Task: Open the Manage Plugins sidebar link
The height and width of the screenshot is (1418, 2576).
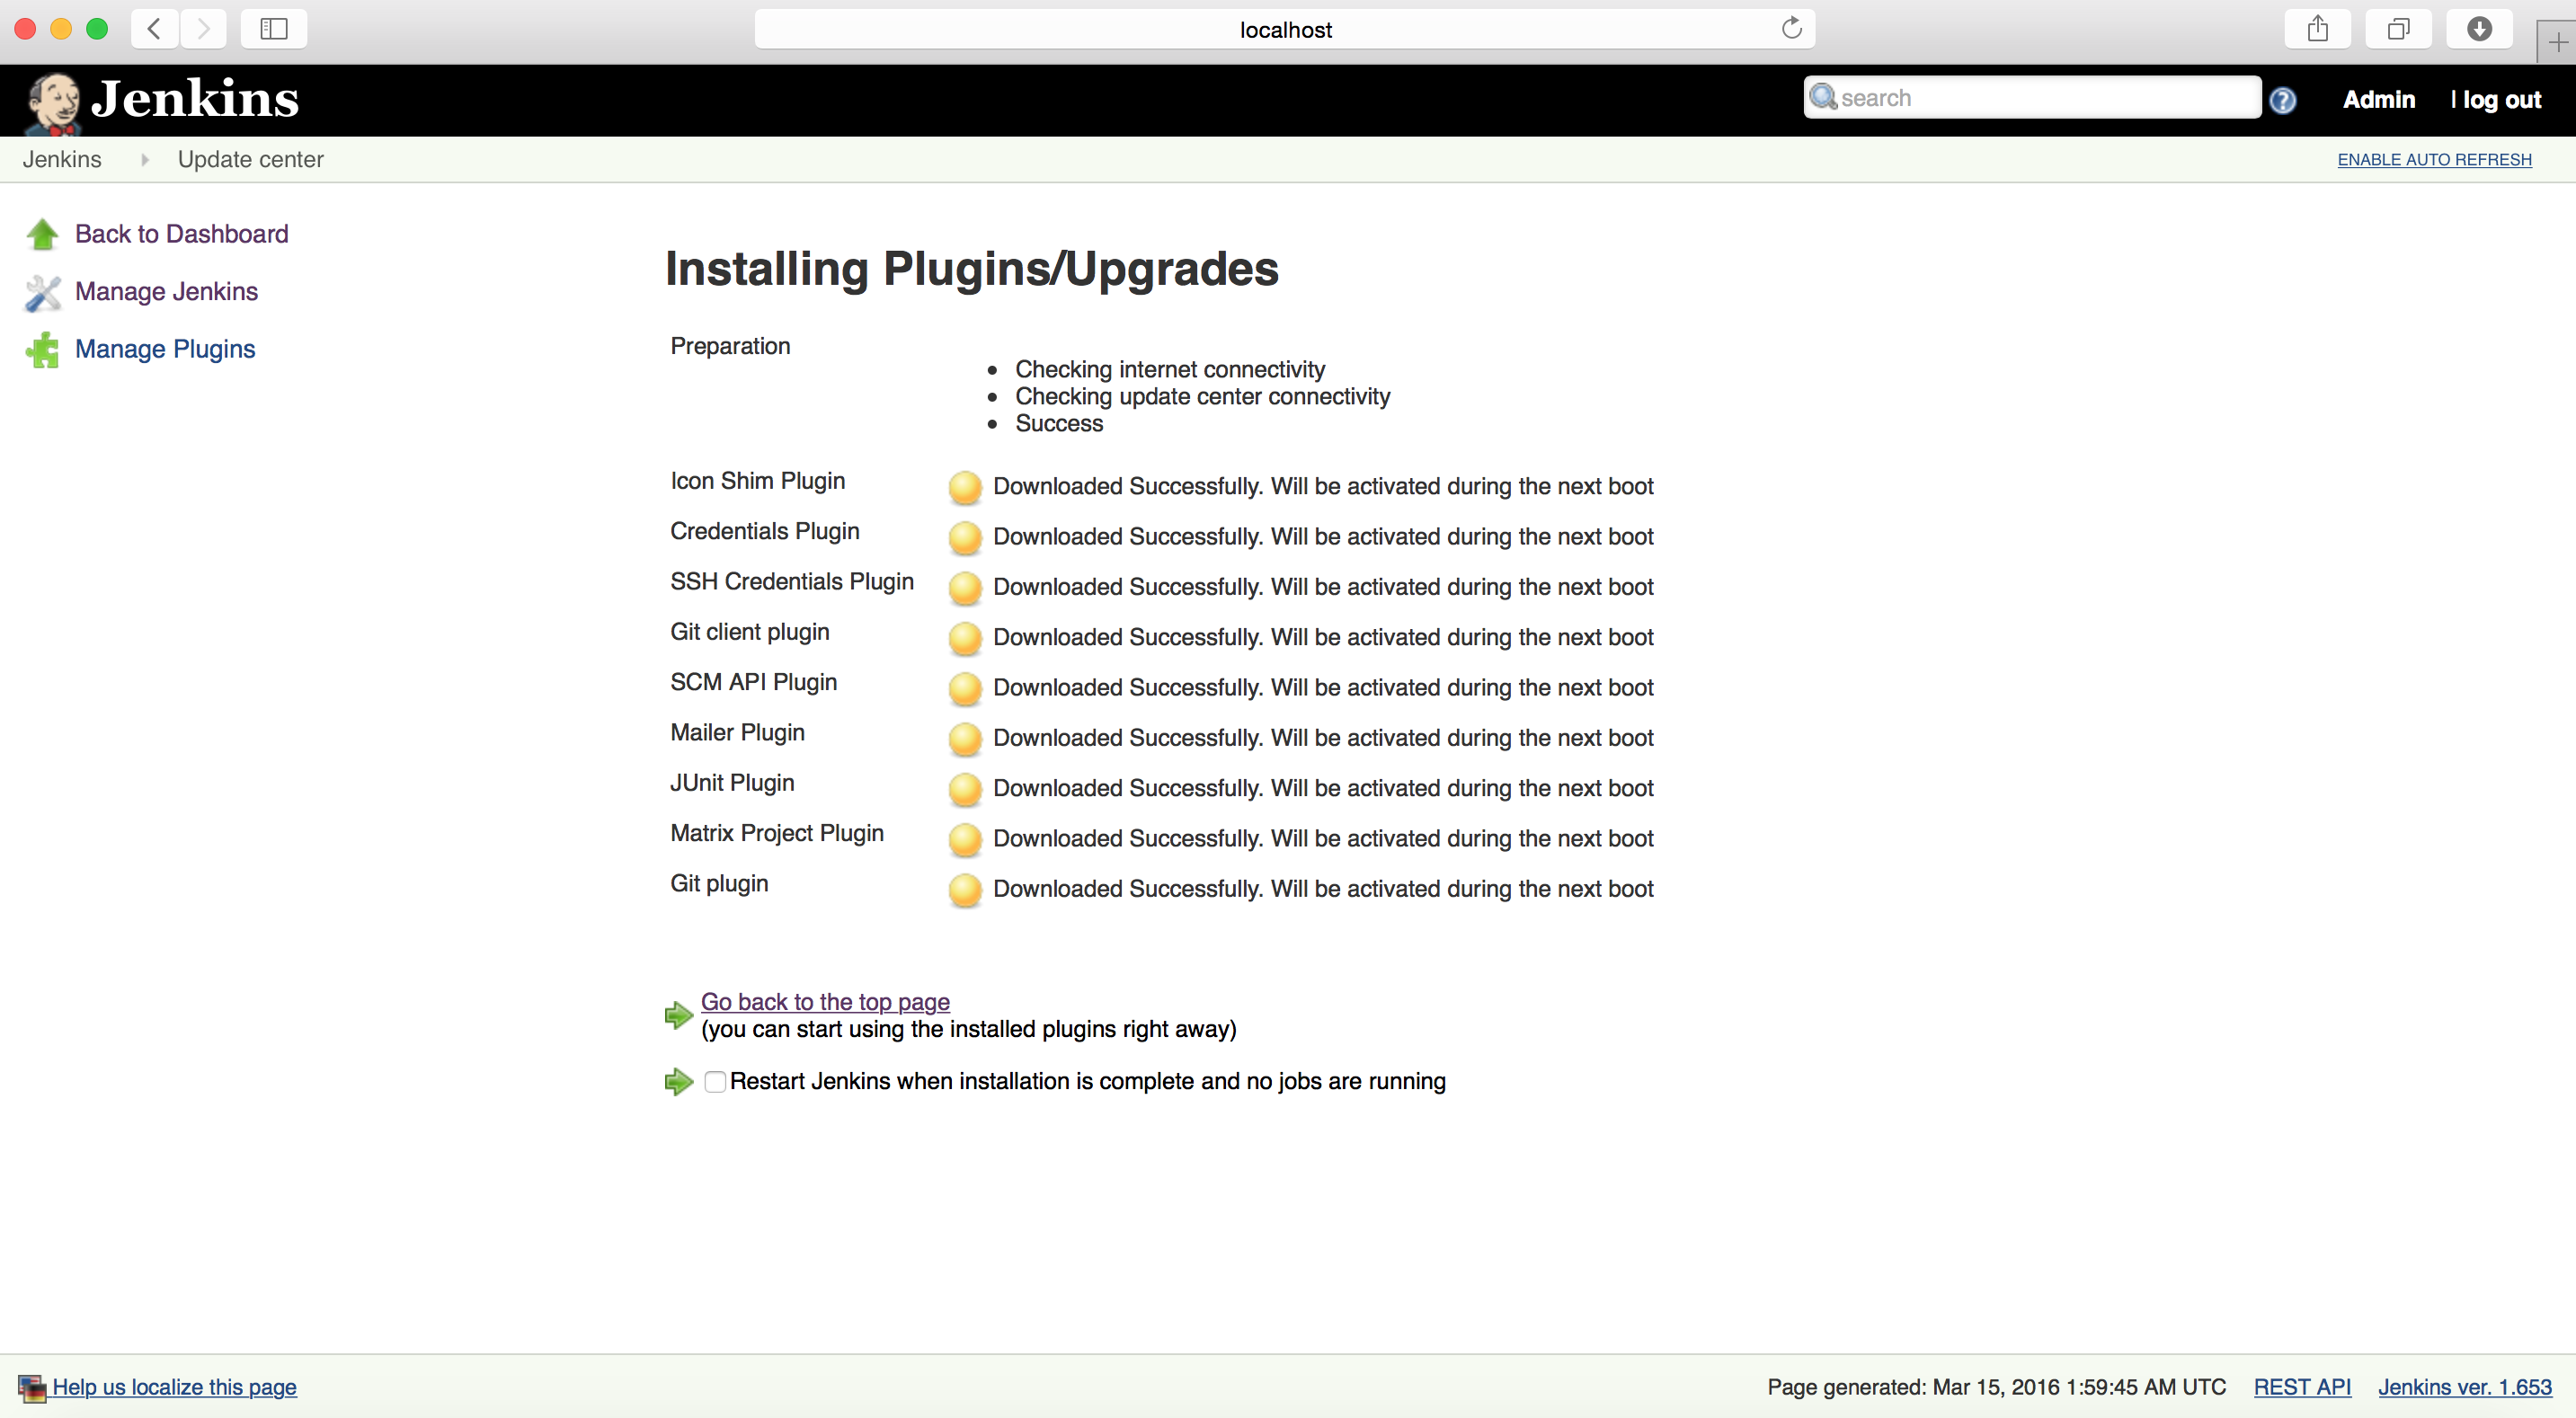Action: click(x=165, y=349)
